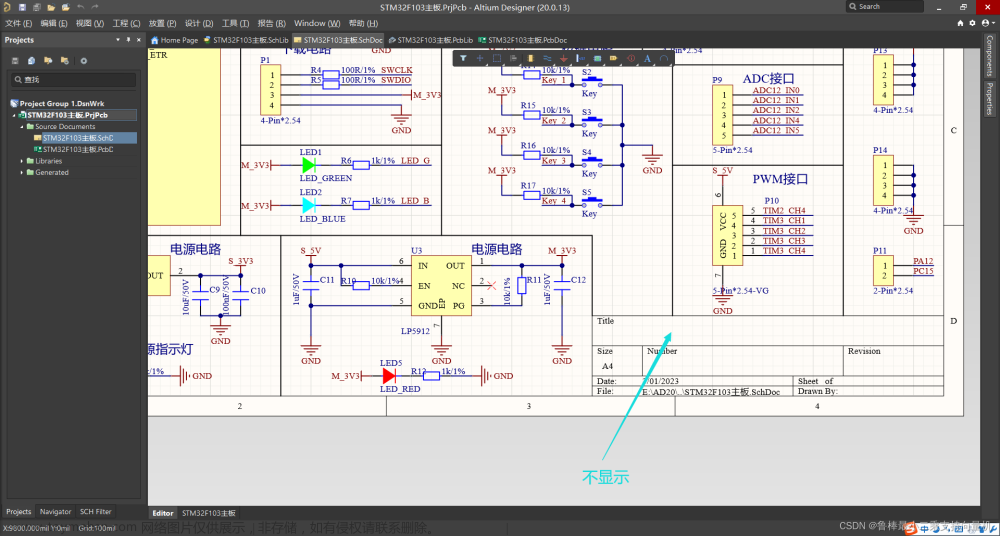The width and height of the screenshot is (1000, 536).
Task: Collapse the Source Documents folder
Action: pos(22,127)
